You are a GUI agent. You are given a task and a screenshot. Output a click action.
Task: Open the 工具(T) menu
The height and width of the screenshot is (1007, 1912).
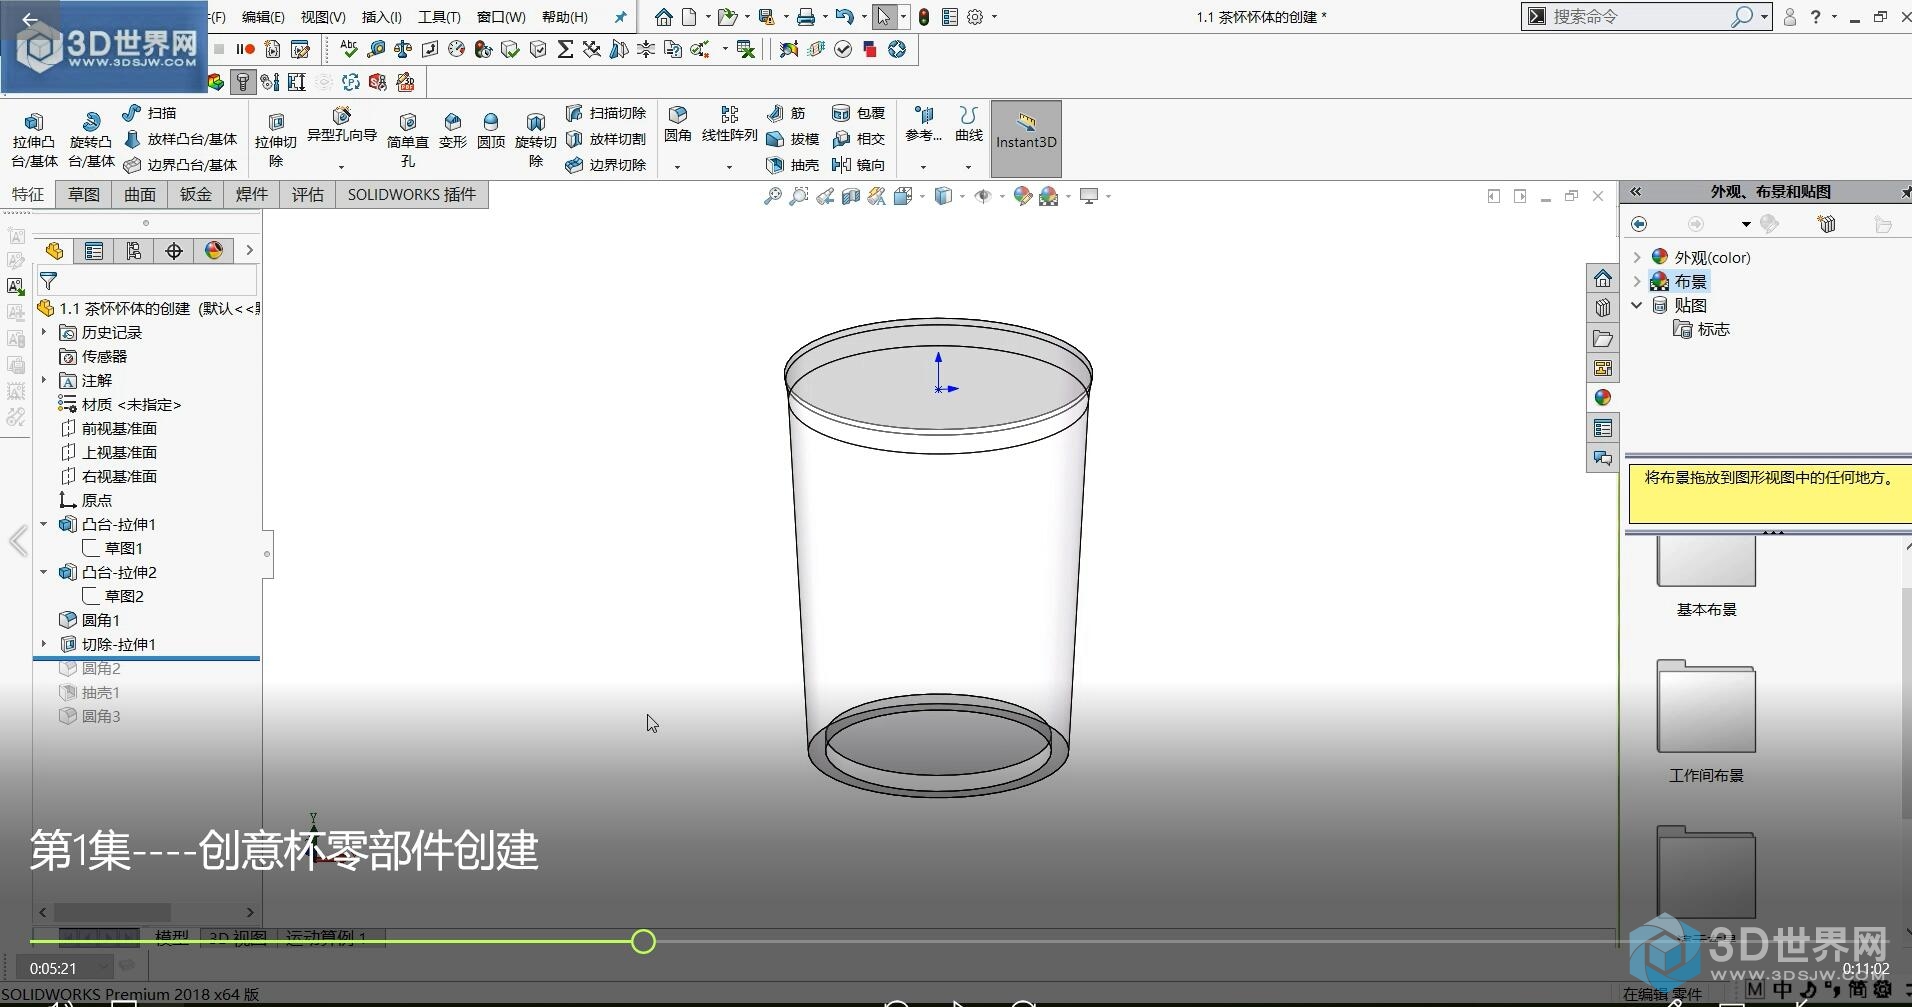pyautogui.click(x=439, y=17)
